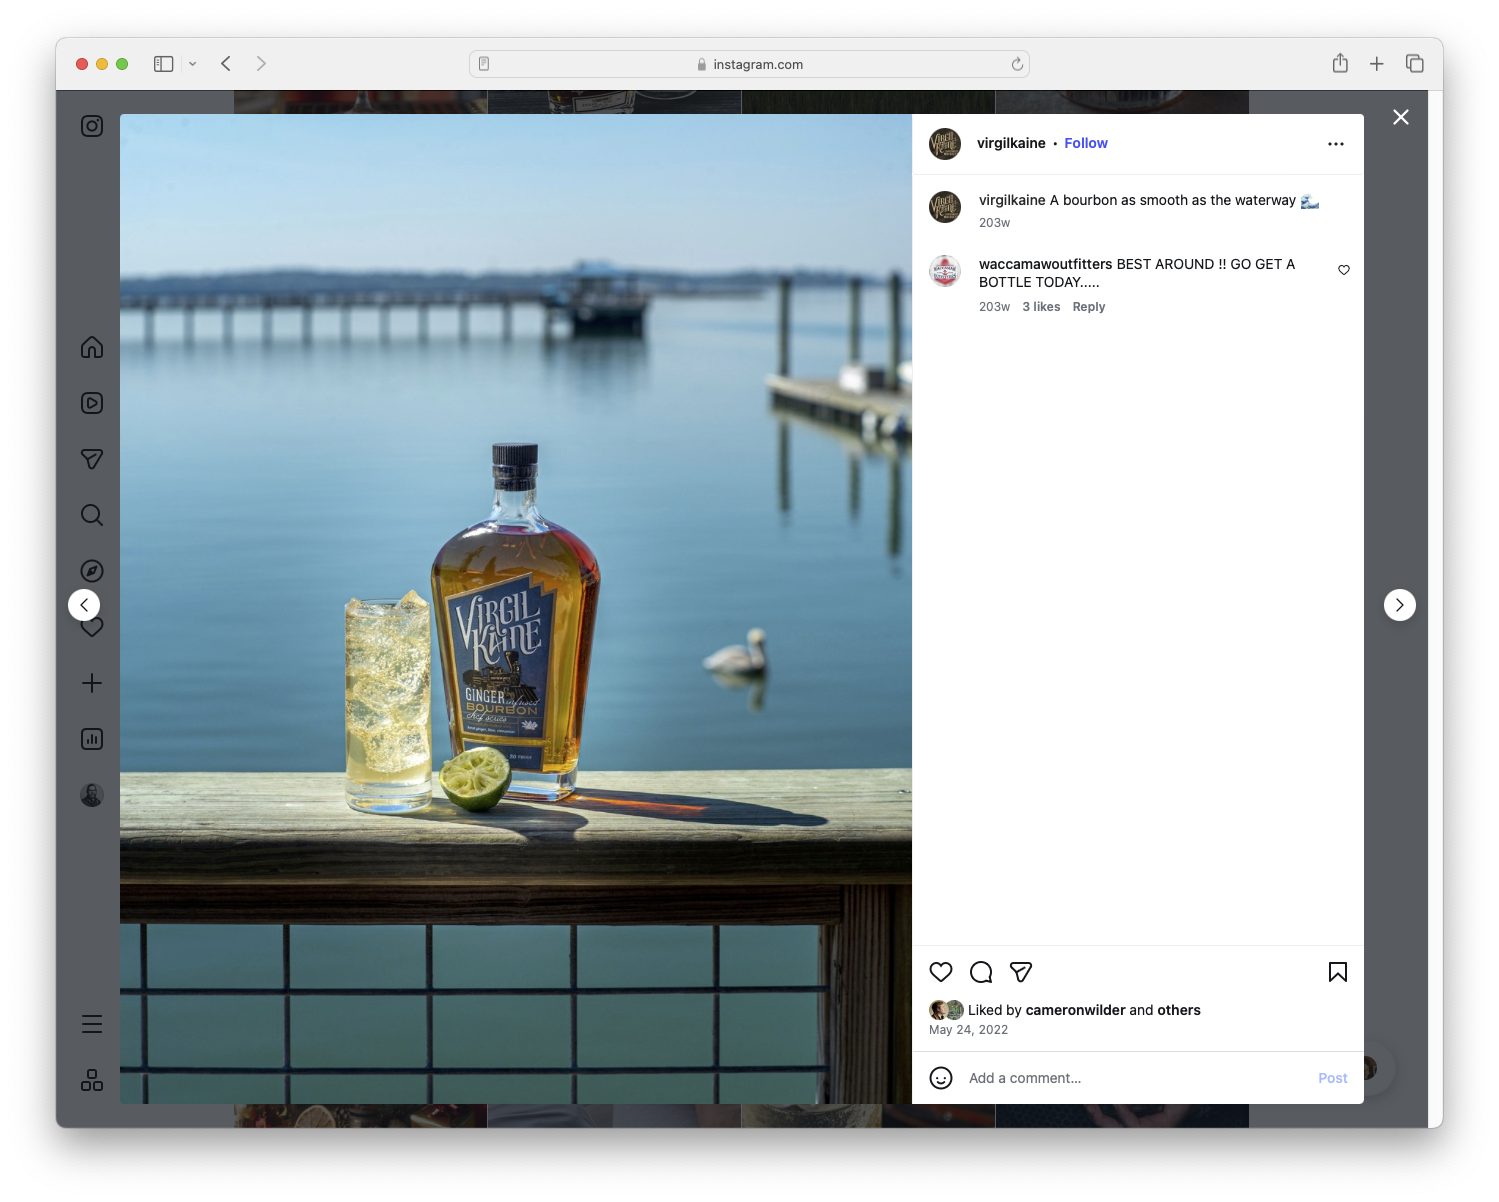Share the post via paper plane
Image resolution: width=1499 pixels, height=1202 pixels.
[x=1021, y=972]
